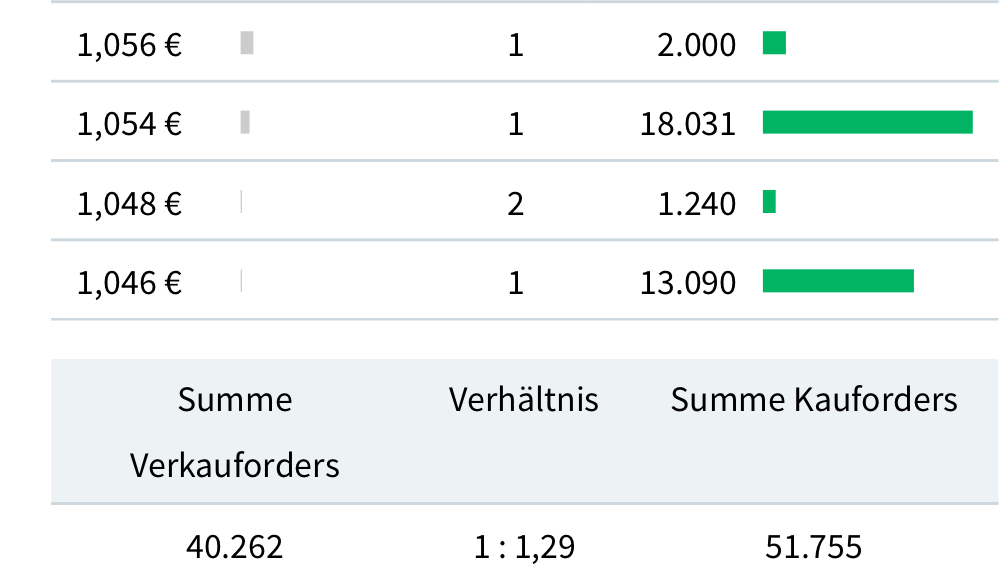Click the gray sell bar in the 1,054 € row

click(245, 122)
